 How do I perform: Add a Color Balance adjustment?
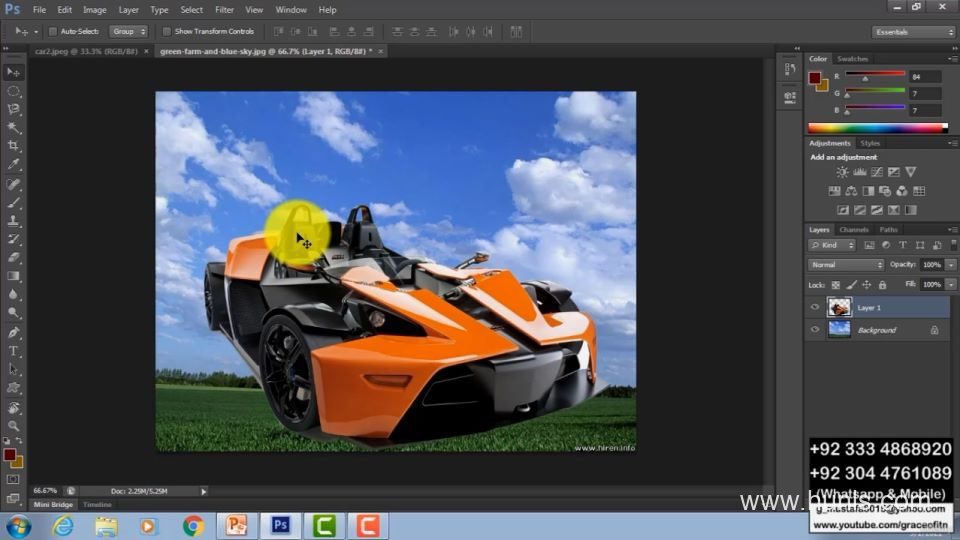[851, 191]
